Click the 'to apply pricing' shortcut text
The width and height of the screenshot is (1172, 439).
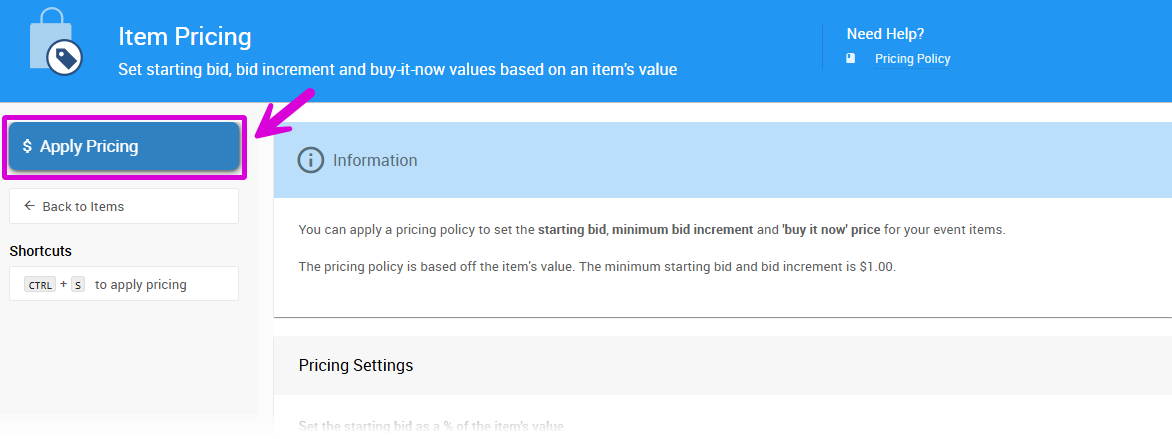point(141,285)
